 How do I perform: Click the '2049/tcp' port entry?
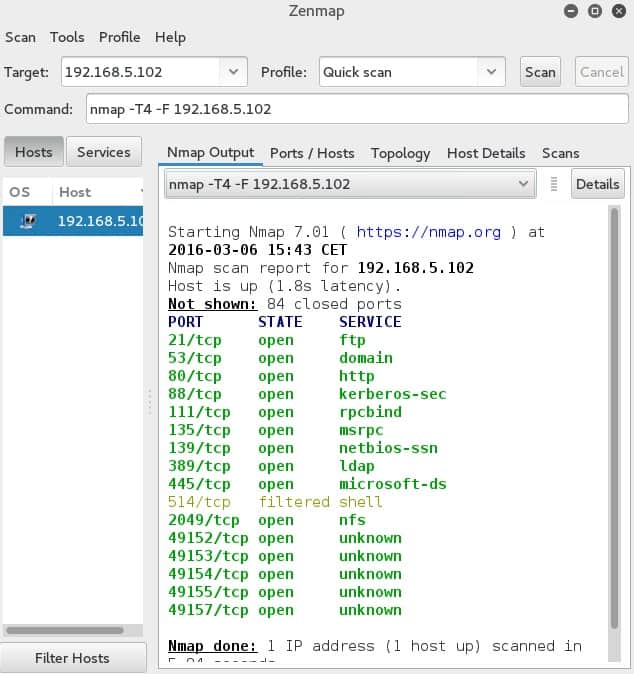pyautogui.click(x=204, y=520)
